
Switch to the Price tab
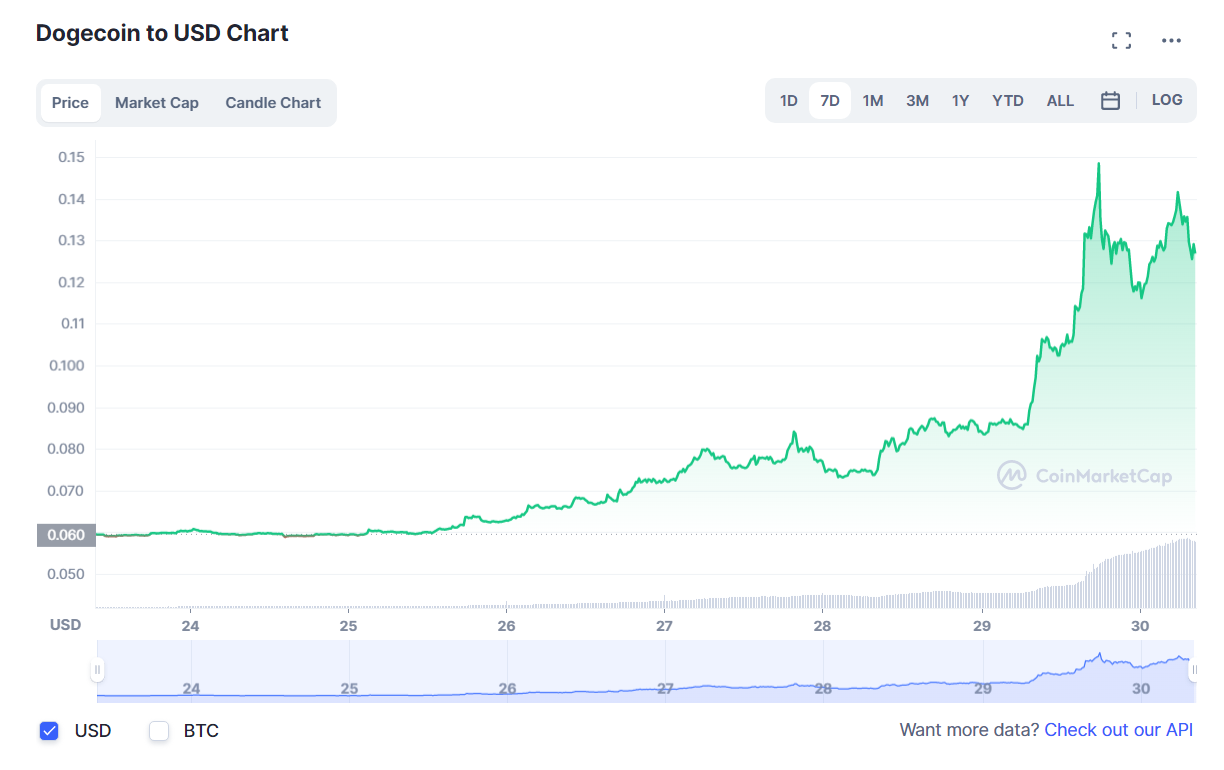coord(70,103)
